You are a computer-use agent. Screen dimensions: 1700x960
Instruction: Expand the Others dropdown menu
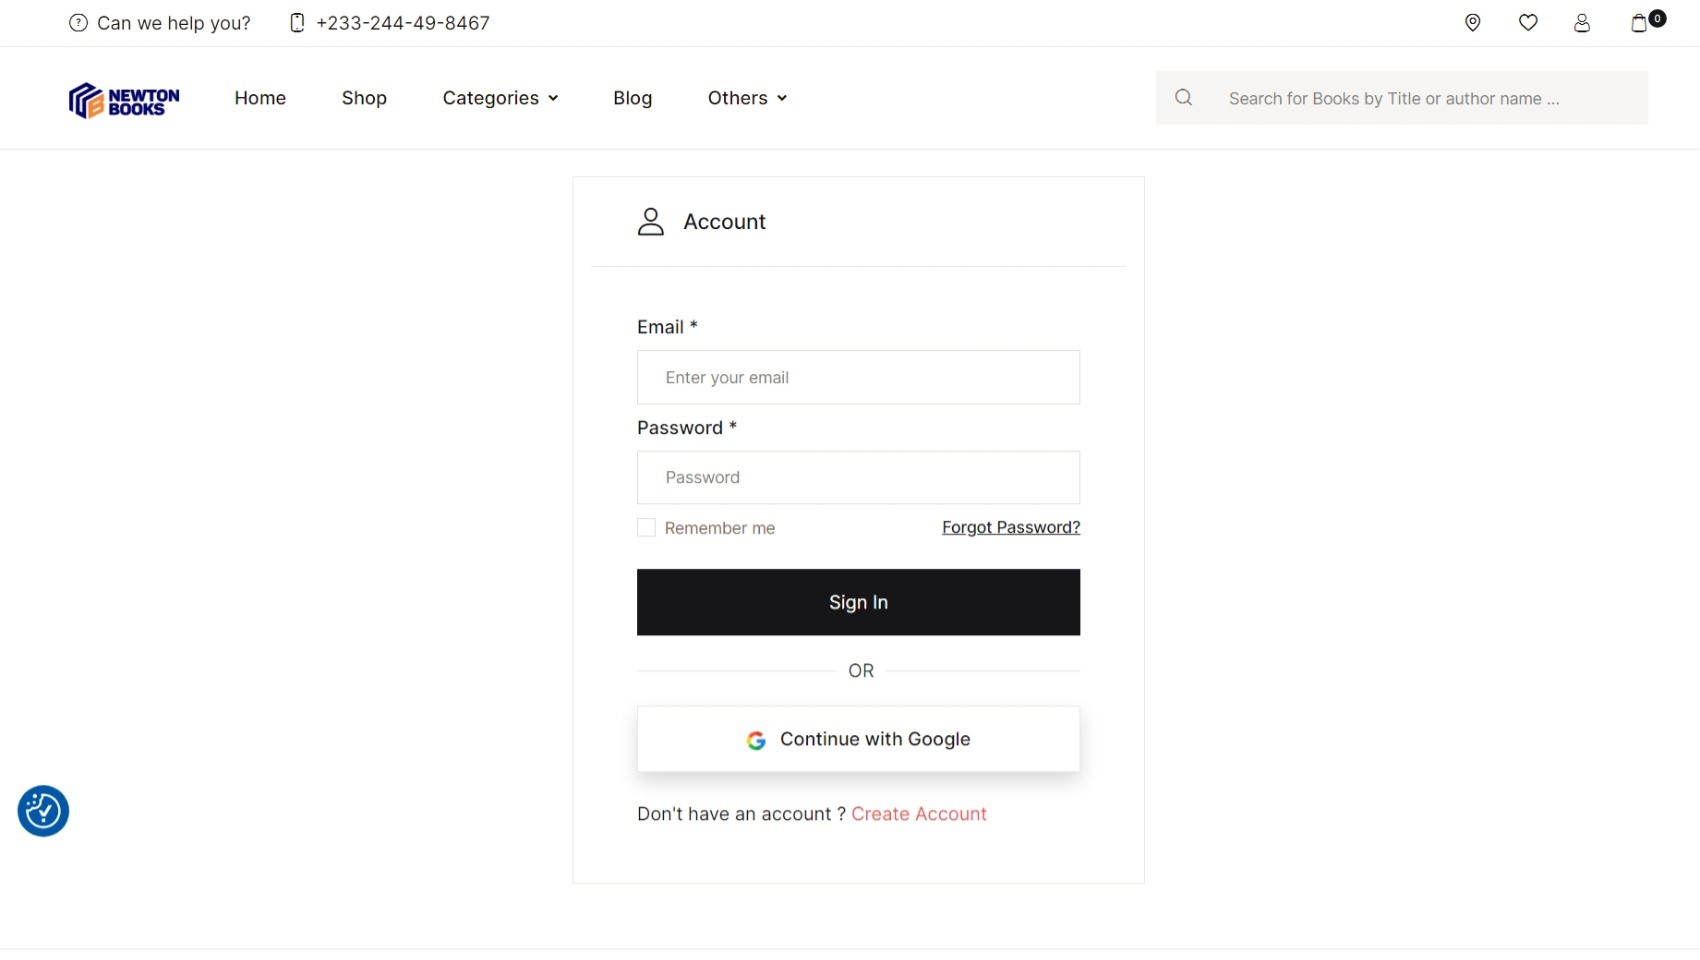[x=747, y=98]
